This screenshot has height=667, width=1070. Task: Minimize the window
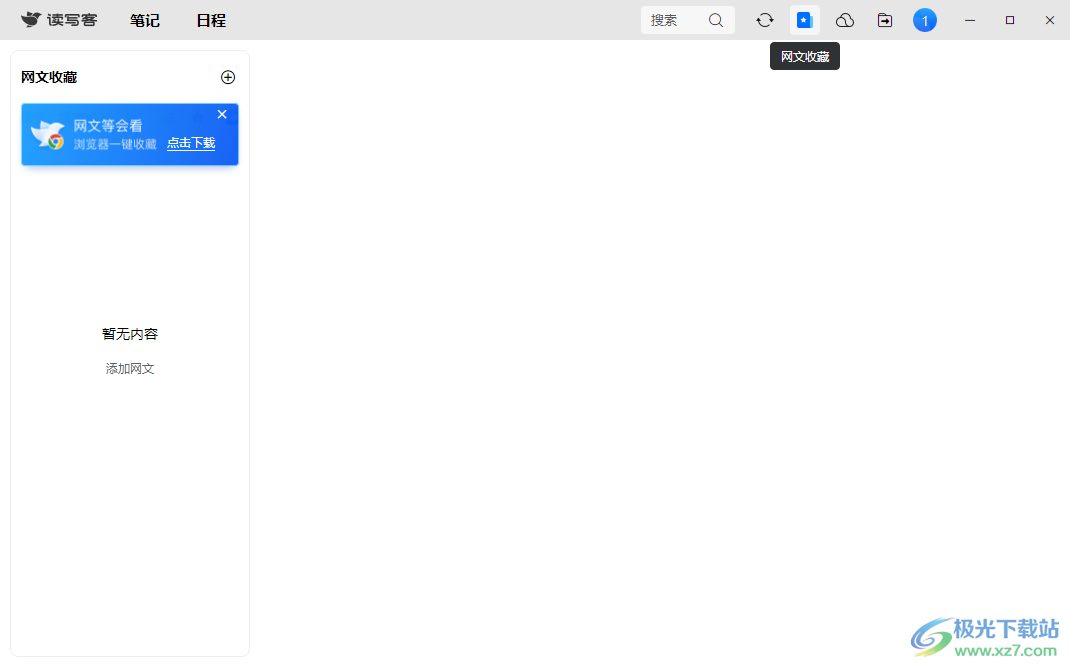(970, 20)
